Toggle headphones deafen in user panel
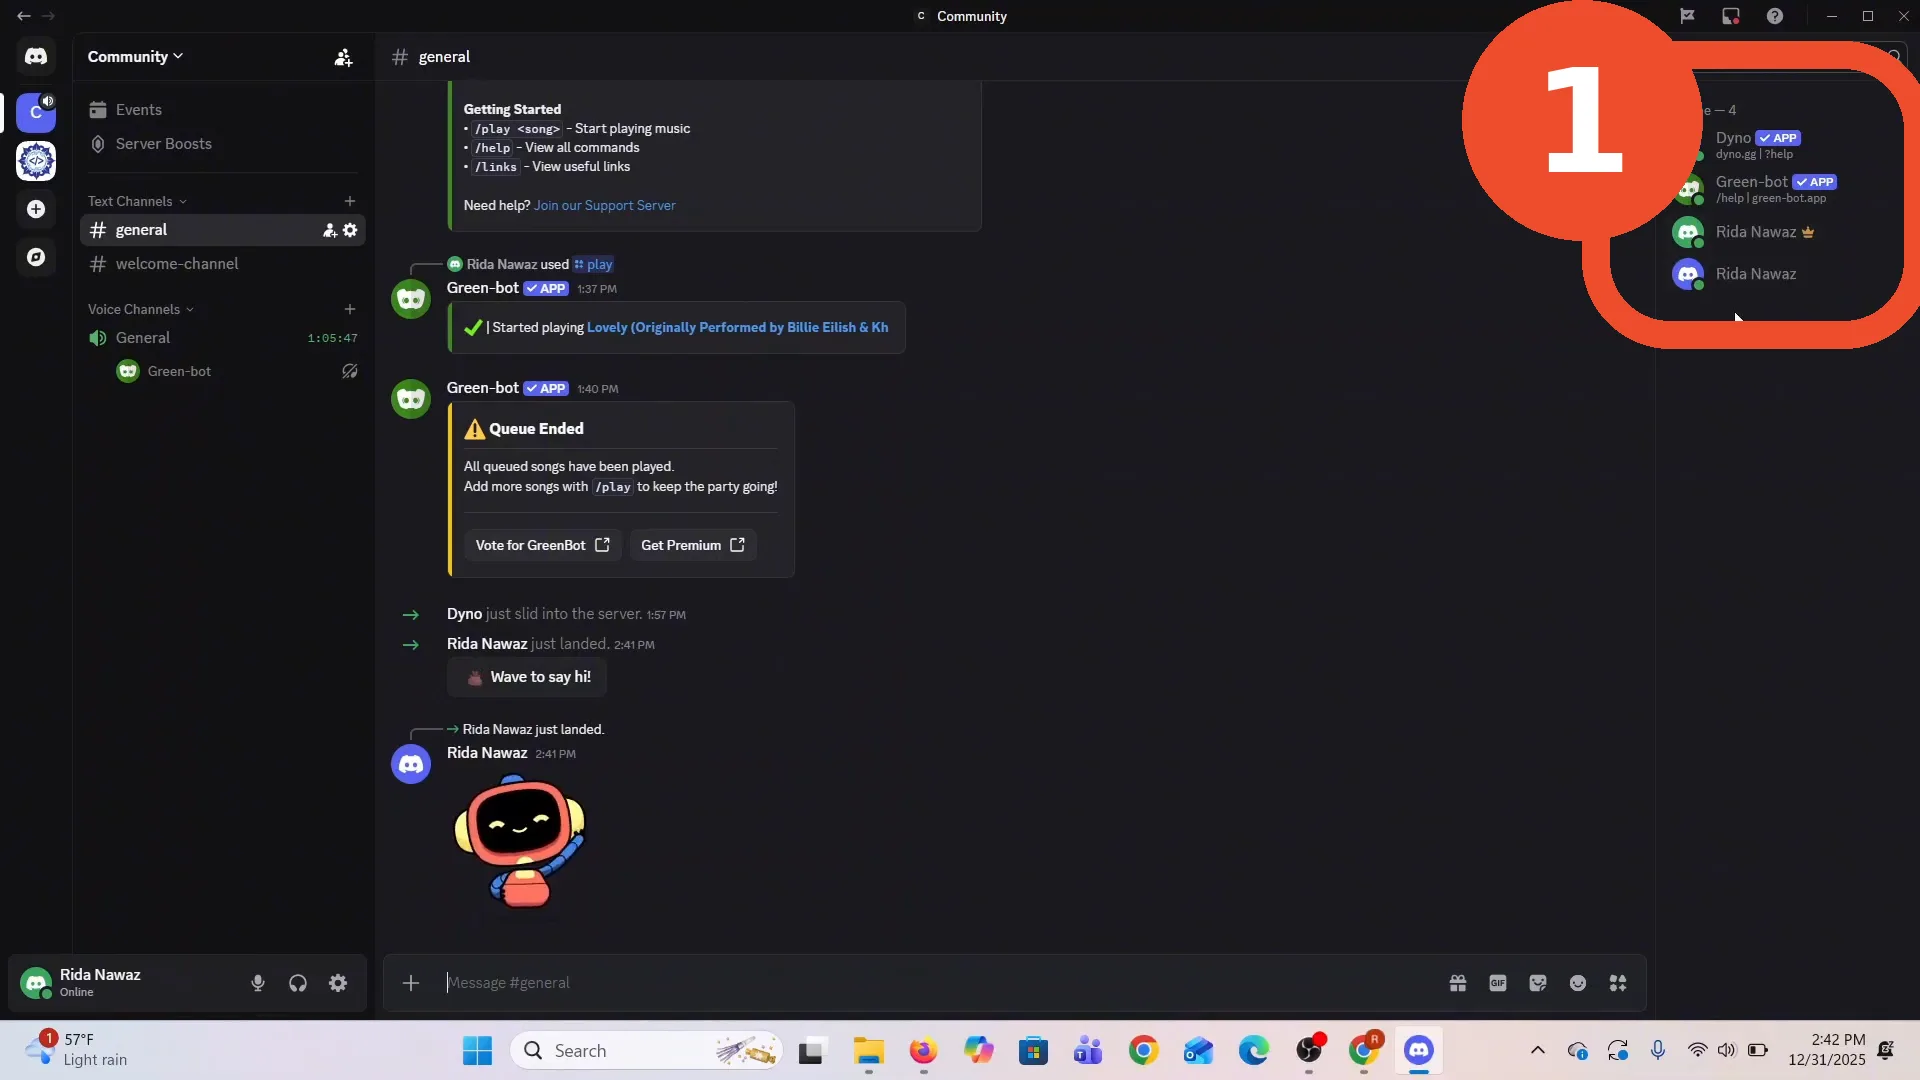This screenshot has width=1920, height=1080. pyautogui.click(x=298, y=983)
